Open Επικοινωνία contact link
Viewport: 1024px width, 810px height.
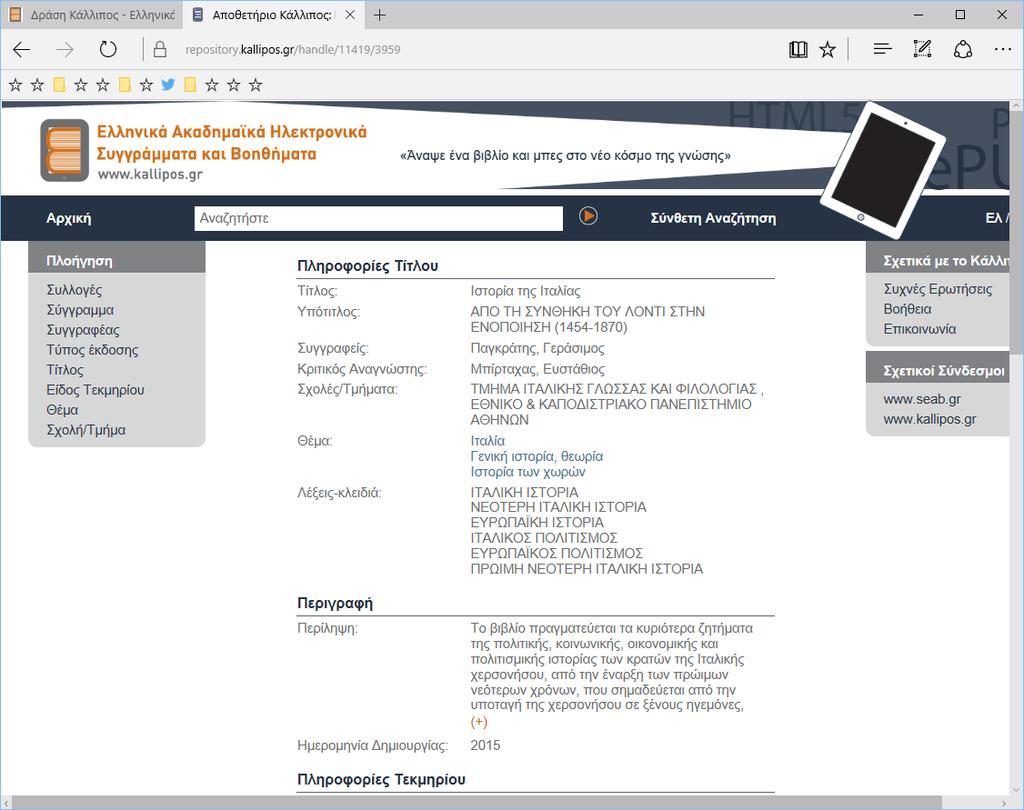click(x=920, y=329)
